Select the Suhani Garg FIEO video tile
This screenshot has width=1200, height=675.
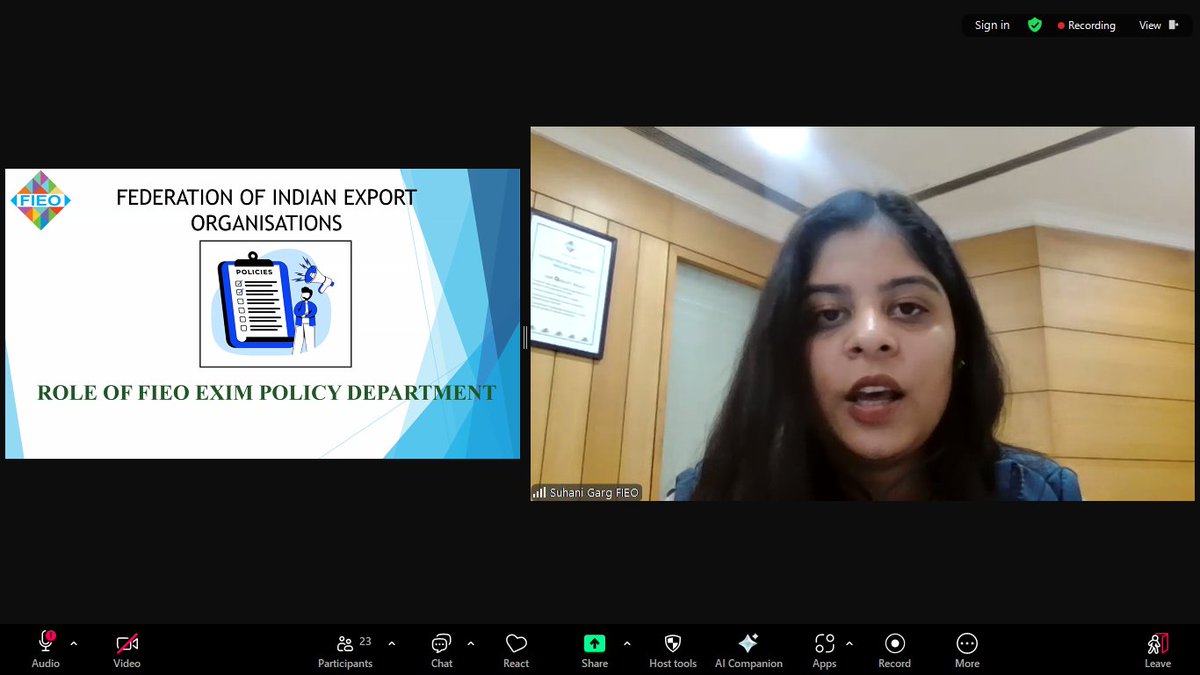(x=864, y=314)
